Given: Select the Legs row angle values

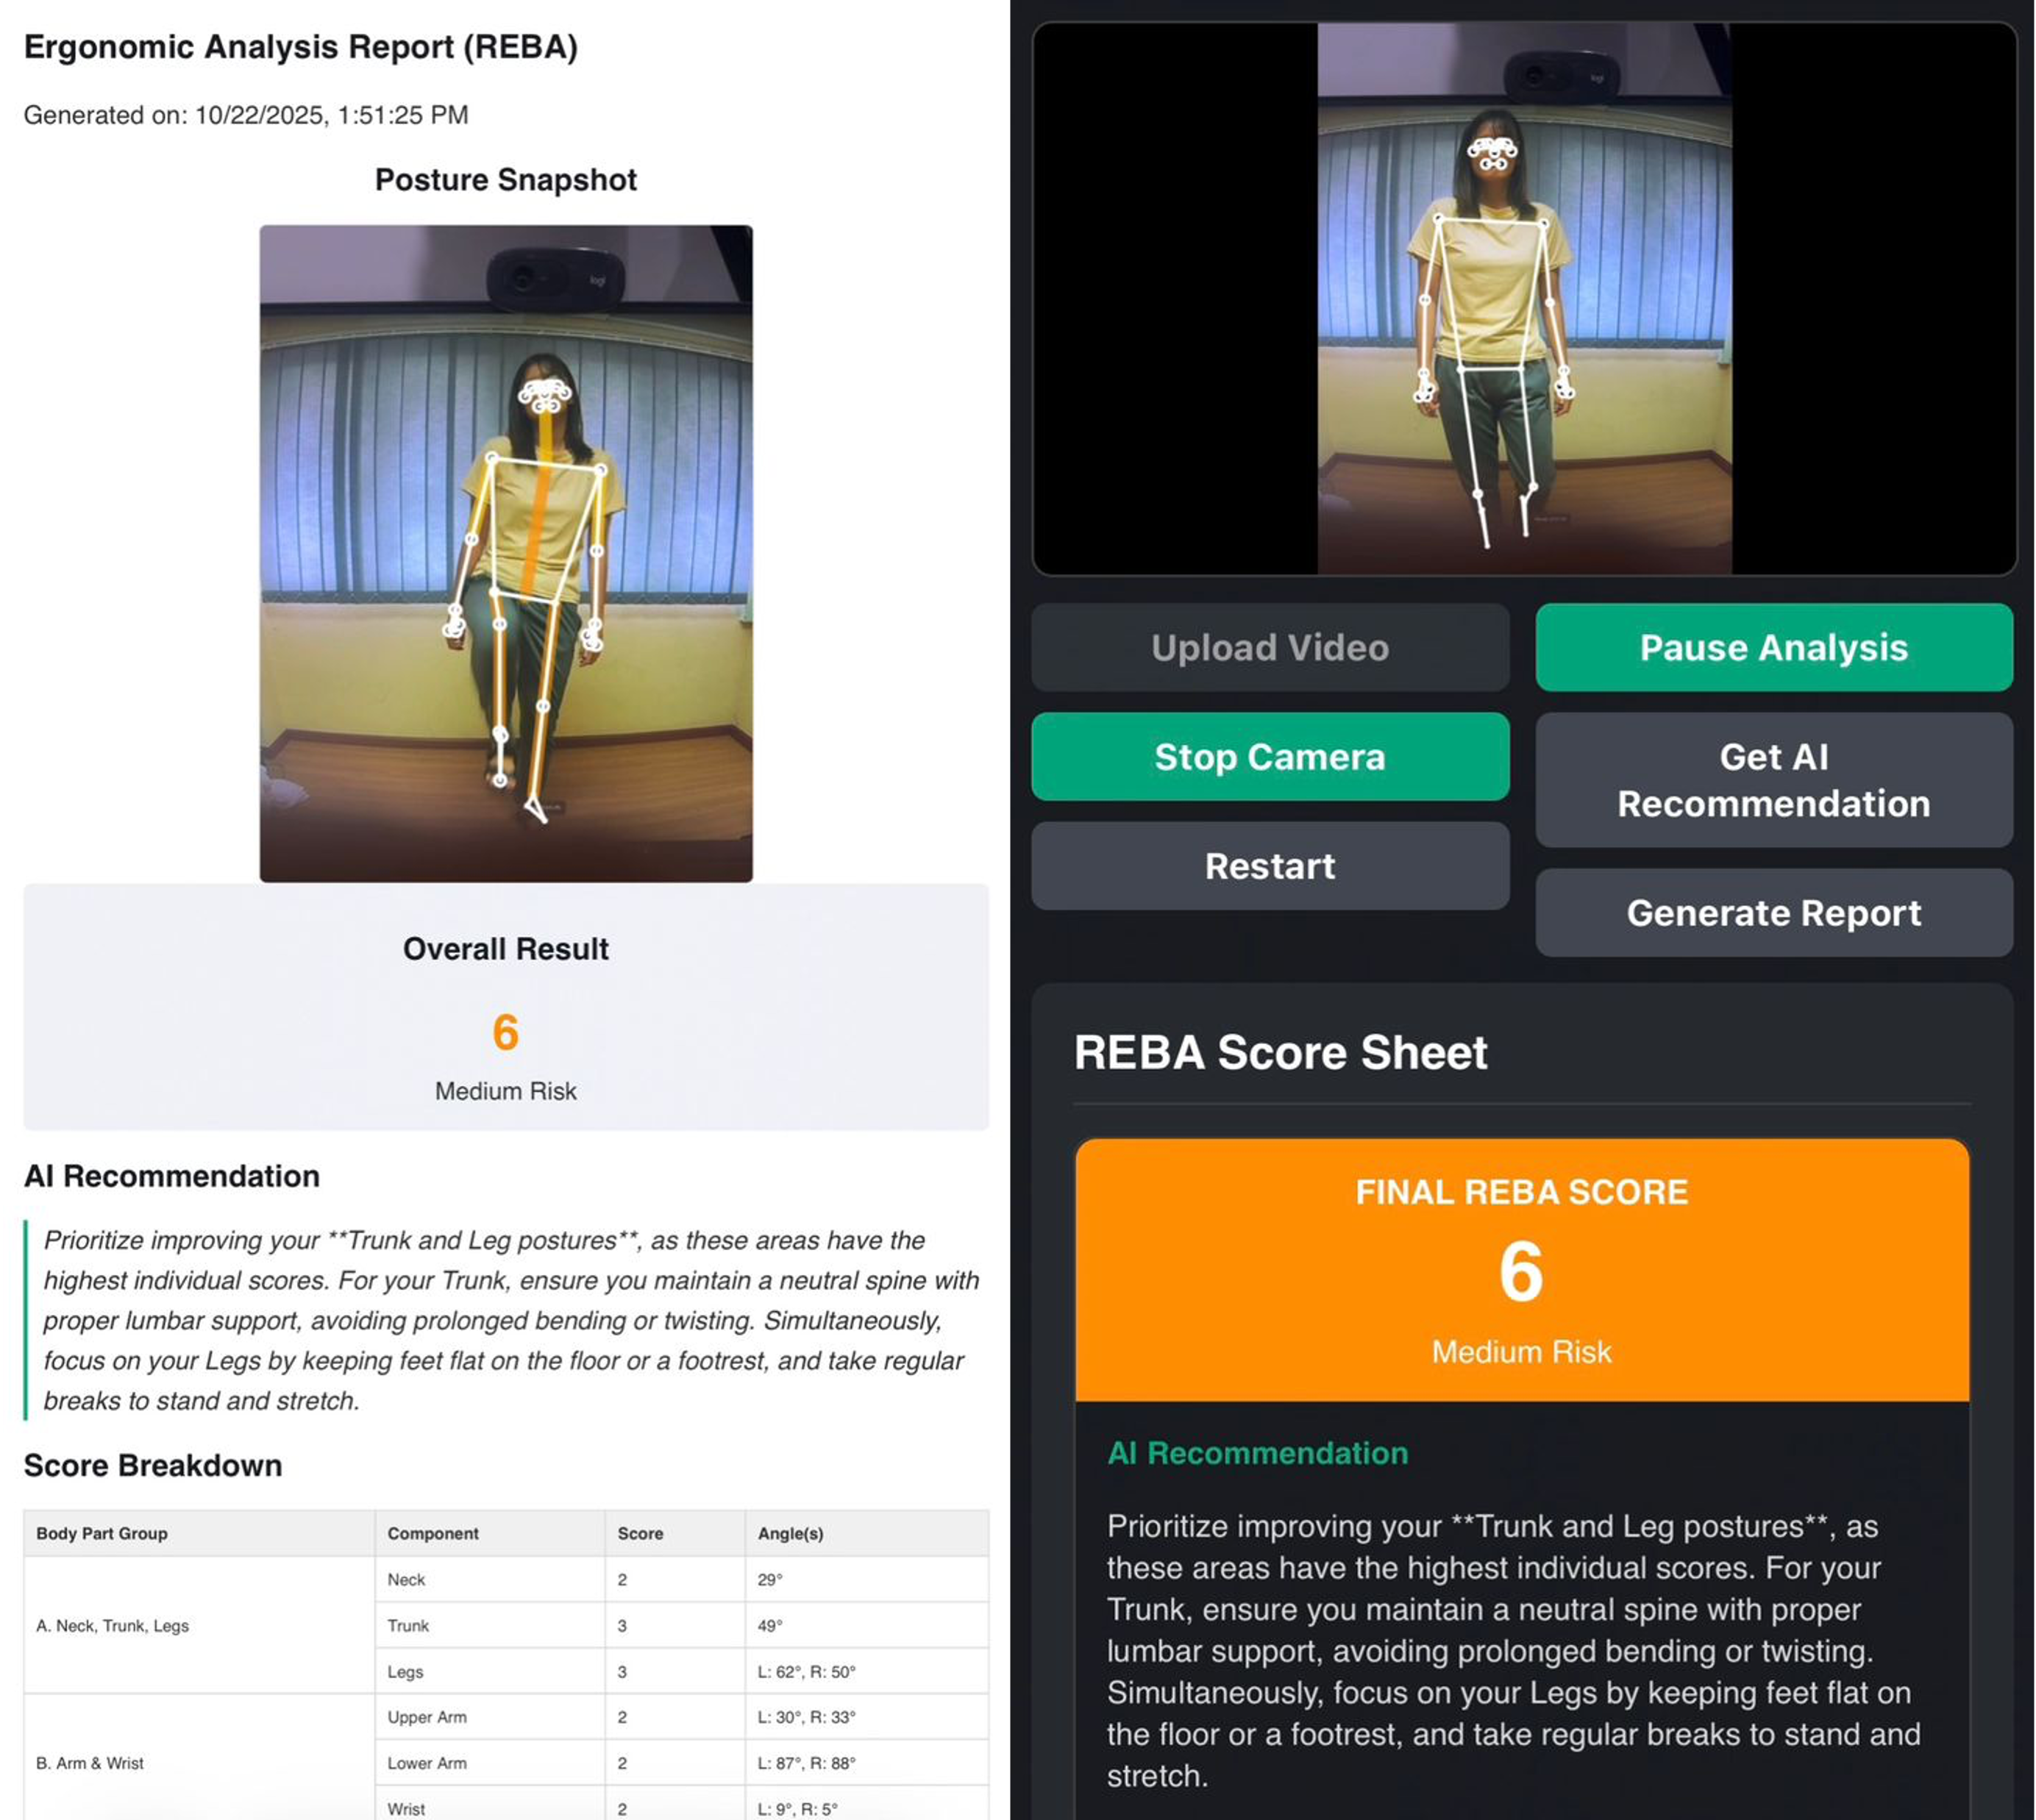Looking at the screenshot, I should click(x=806, y=1671).
